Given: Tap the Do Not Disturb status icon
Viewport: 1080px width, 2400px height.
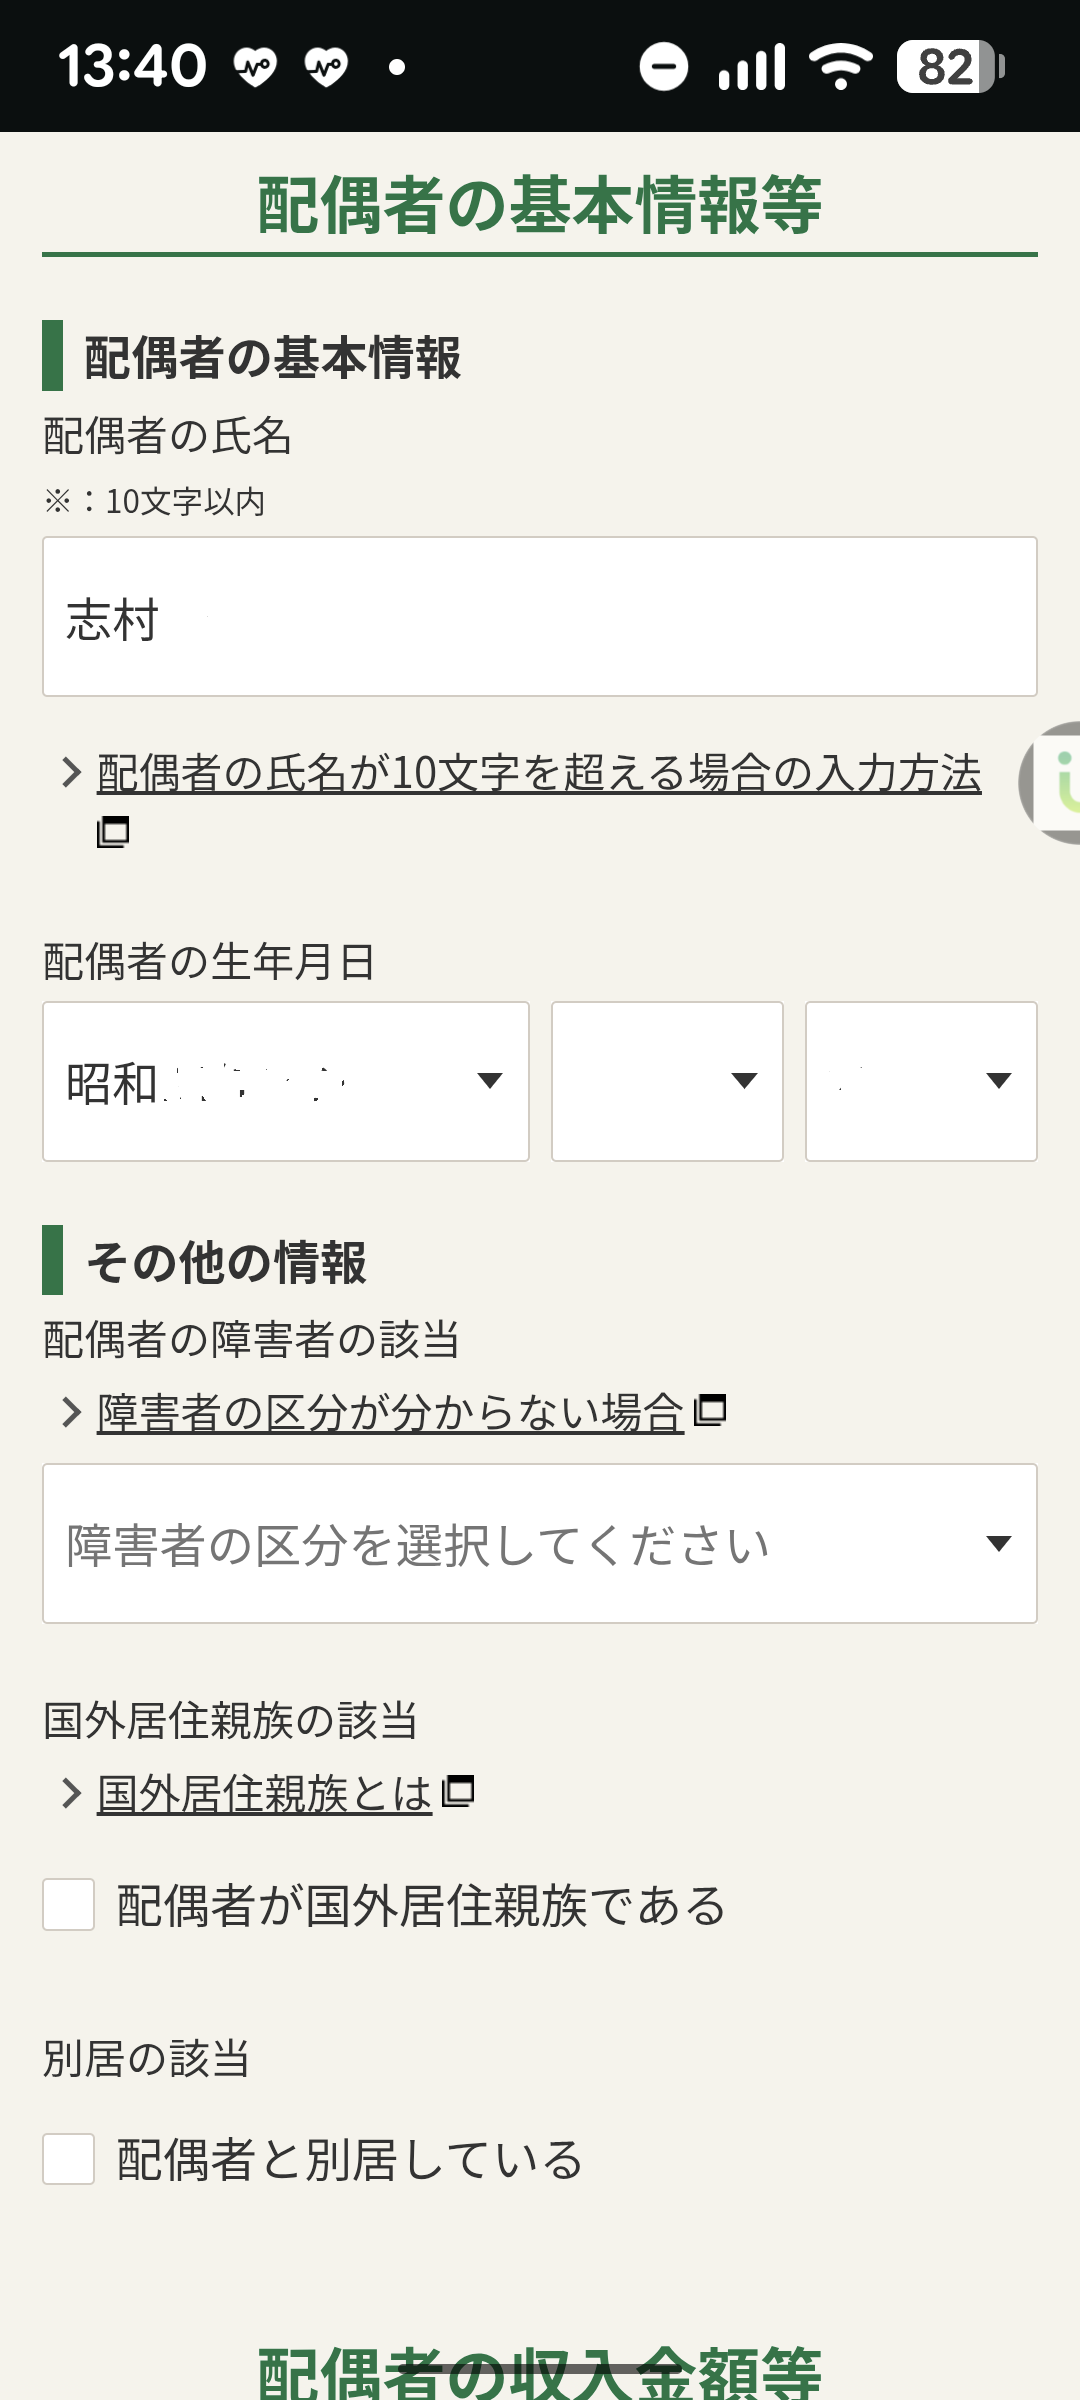Looking at the screenshot, I should (x=664, y=67).
